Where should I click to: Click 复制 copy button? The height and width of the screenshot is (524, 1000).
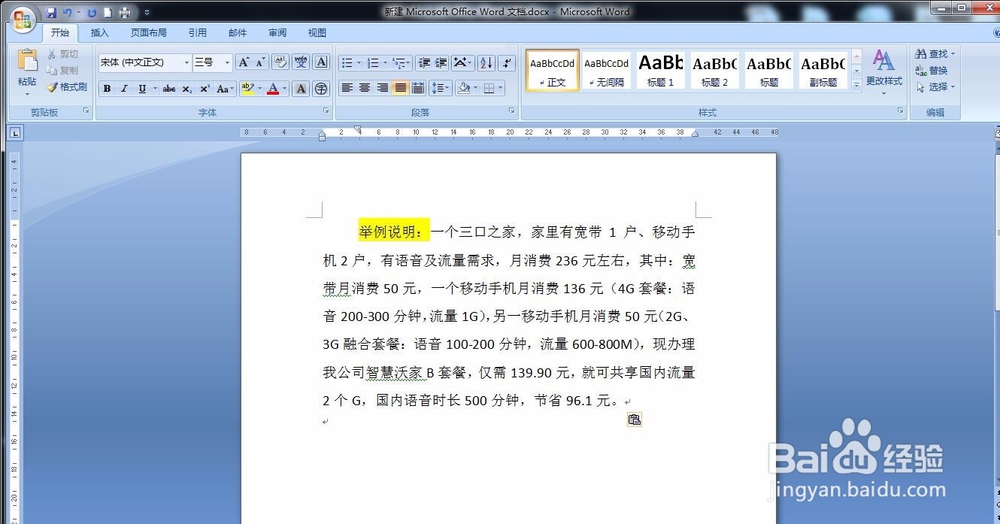63,70
